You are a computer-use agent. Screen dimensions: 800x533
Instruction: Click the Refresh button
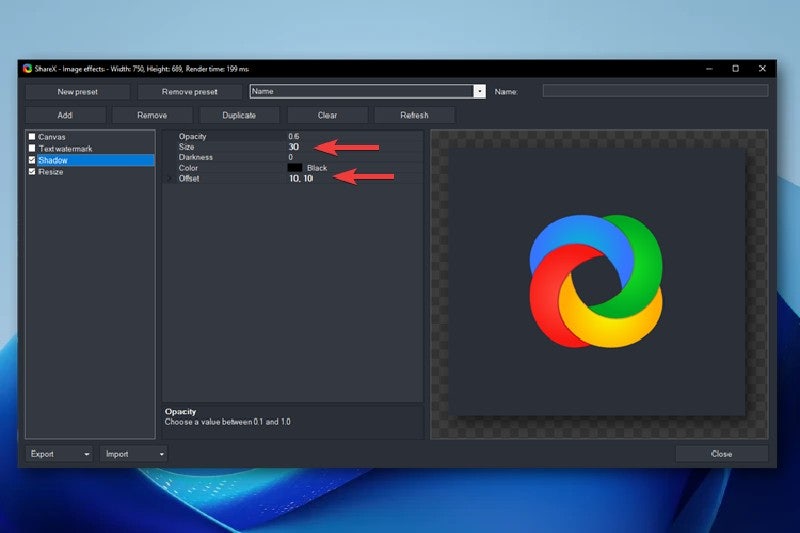pos(414,115)
